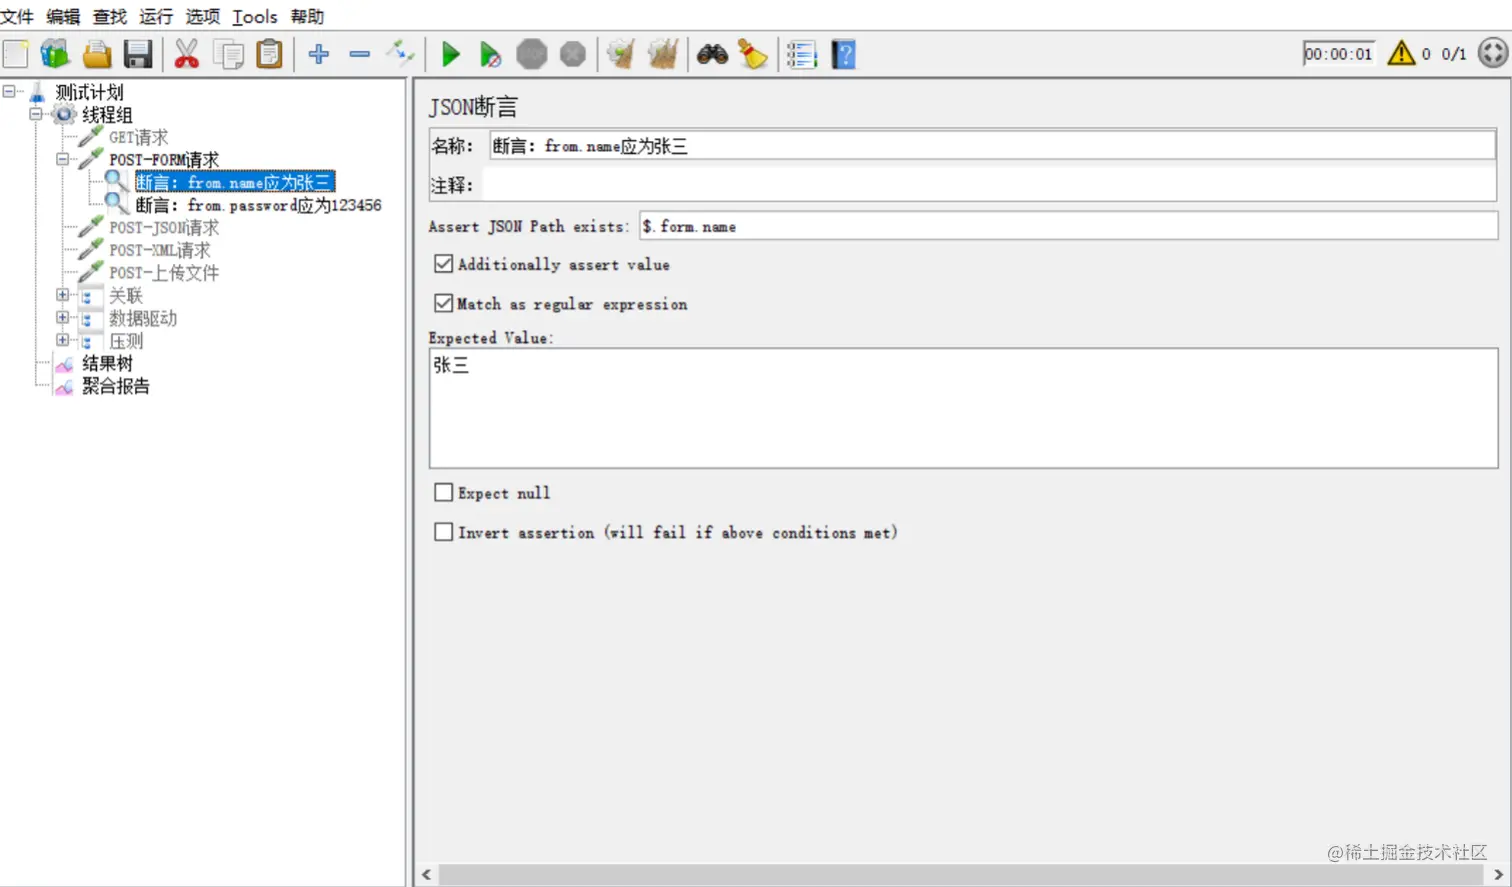Select the GET请求 sampler
Image resolution: width=1512 pixels, height=887 pixels.
tap(138, 137)
